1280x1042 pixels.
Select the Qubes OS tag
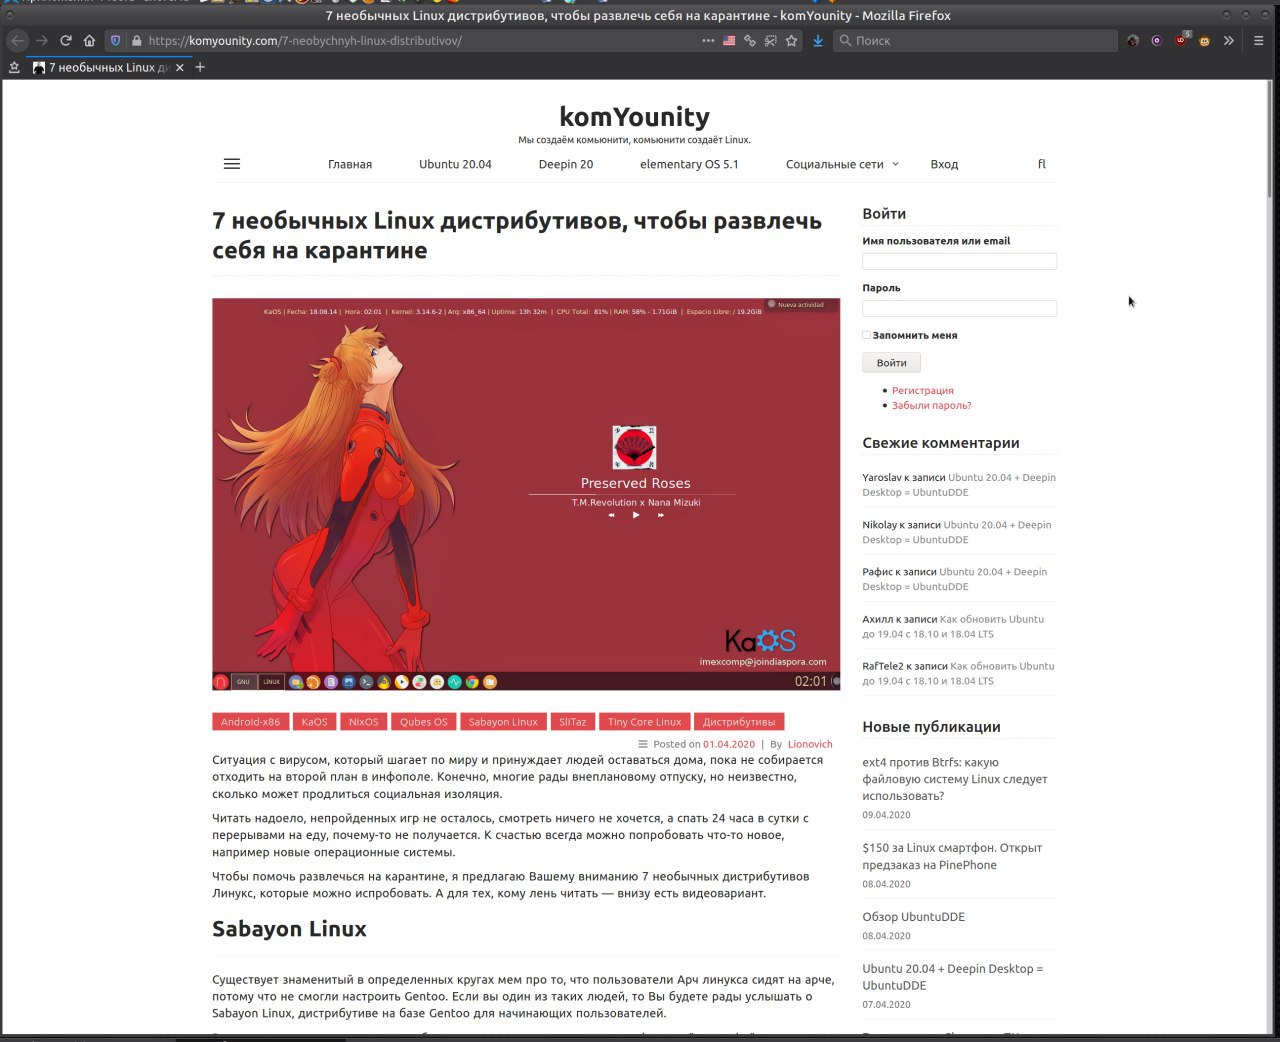click(423, 722)
